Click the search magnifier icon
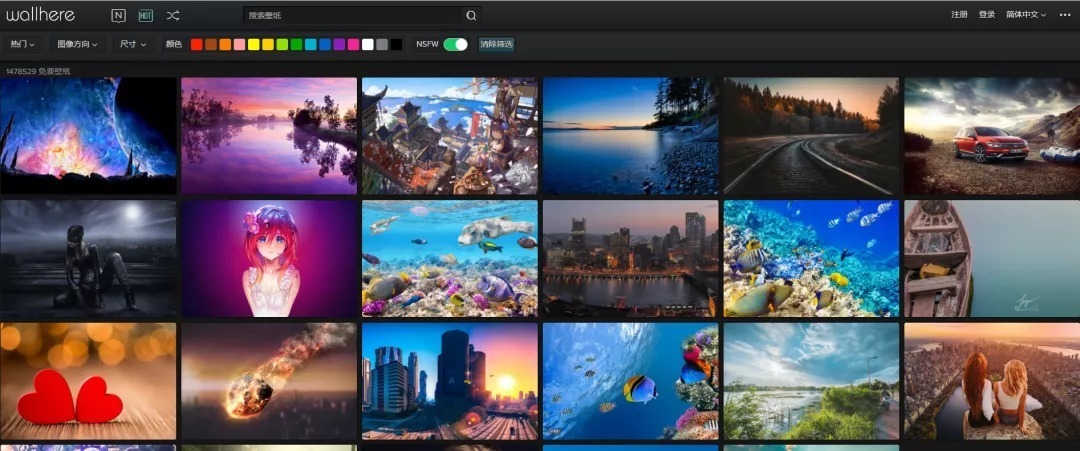Screen dimensions: 1080x451 point(471,16)
